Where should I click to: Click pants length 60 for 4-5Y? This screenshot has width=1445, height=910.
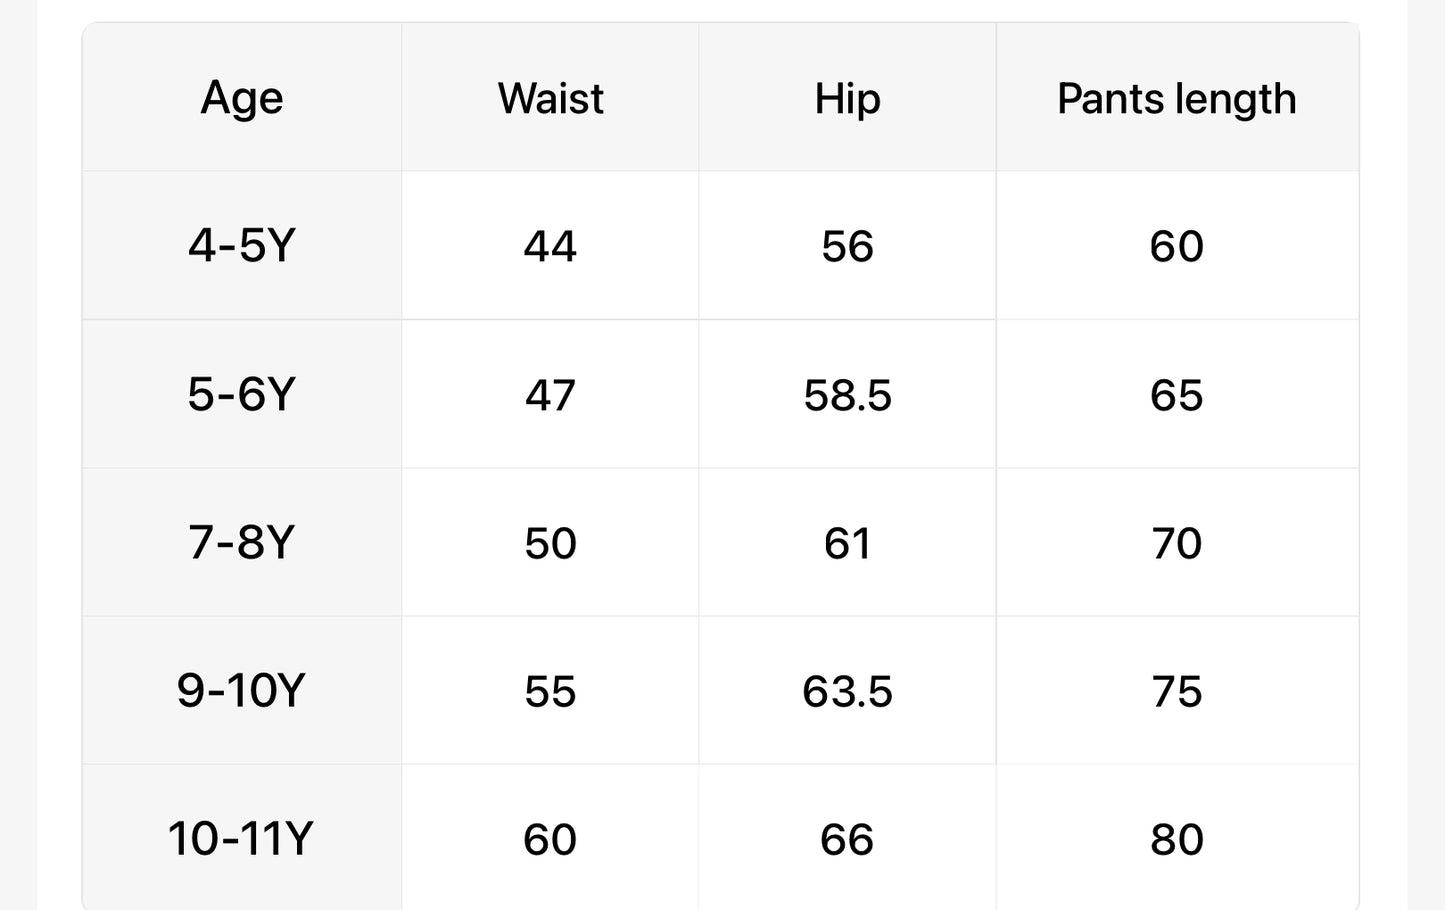1176,247
